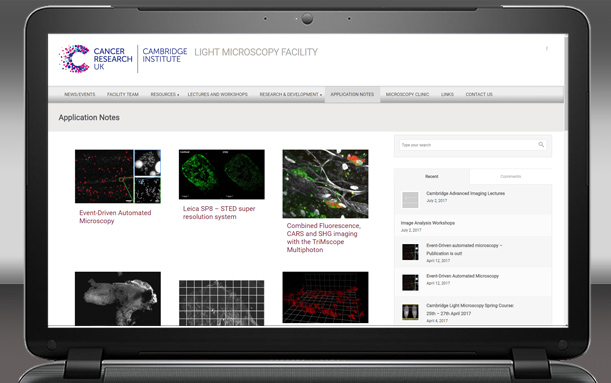611x383 pixels.
Task: Click the Cambridge Institute logo text
Action: point(164,55)
